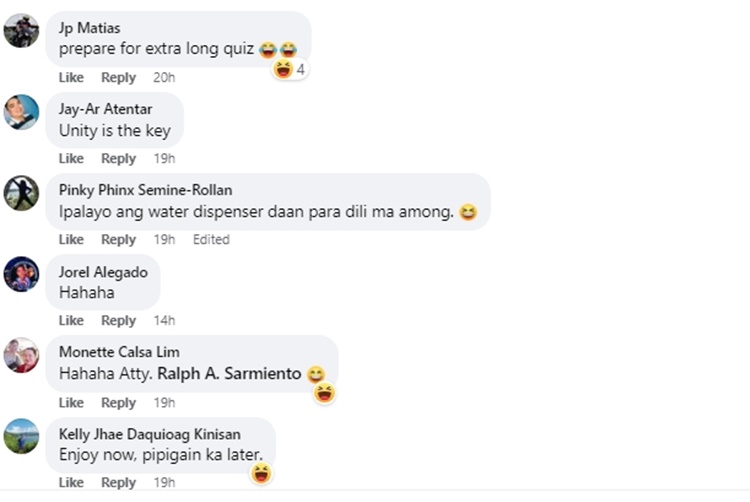Reply to Kelly Jhae Daquioag Kinisan

[118, 483]
